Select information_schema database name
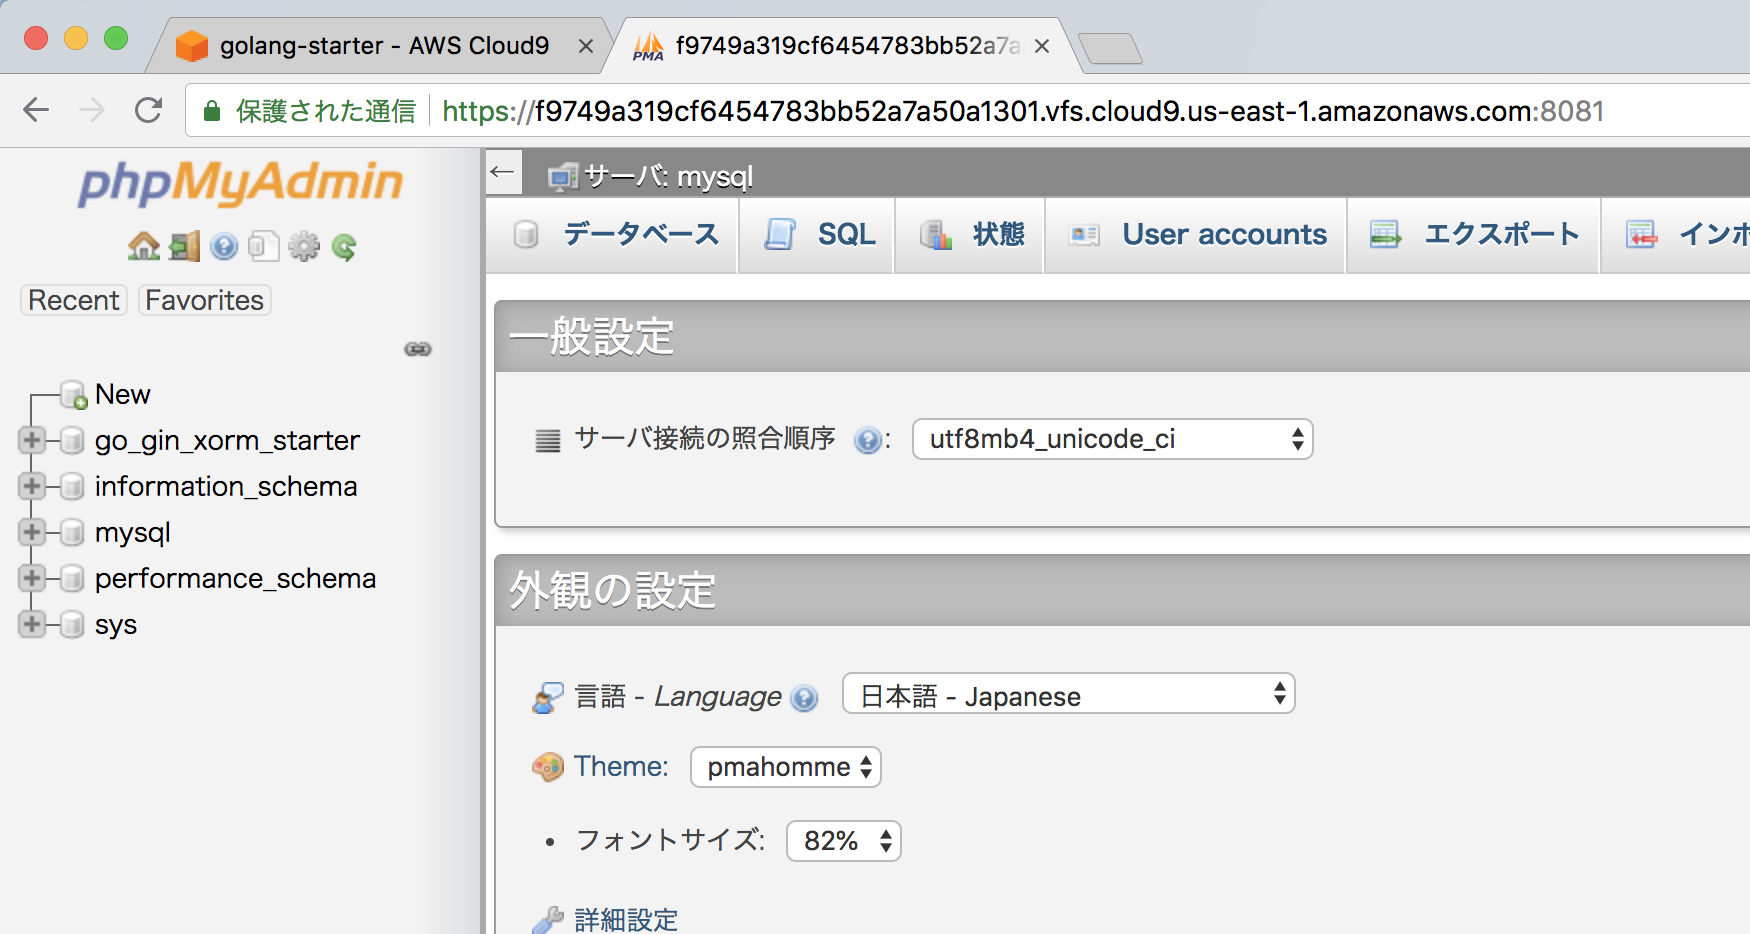This screenshot has height=934, width=1750. point(226,486)
